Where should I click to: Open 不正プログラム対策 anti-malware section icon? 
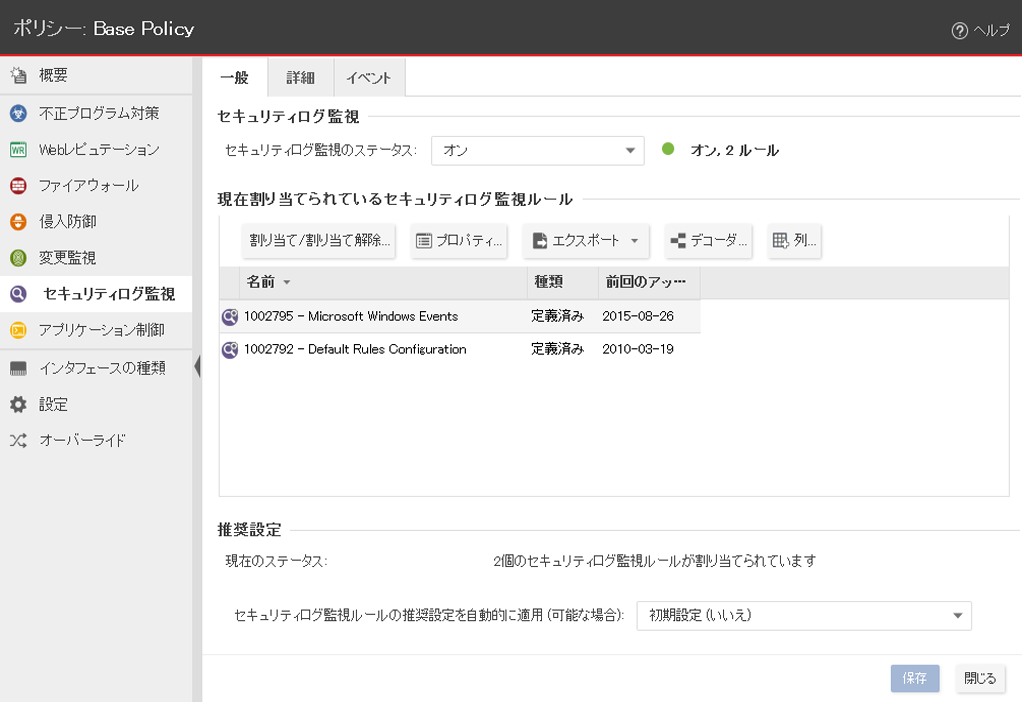18,113
